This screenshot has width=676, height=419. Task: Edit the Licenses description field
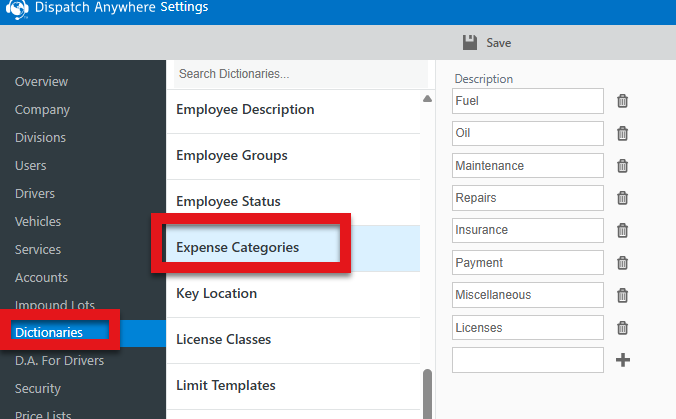tap(528, 328)
